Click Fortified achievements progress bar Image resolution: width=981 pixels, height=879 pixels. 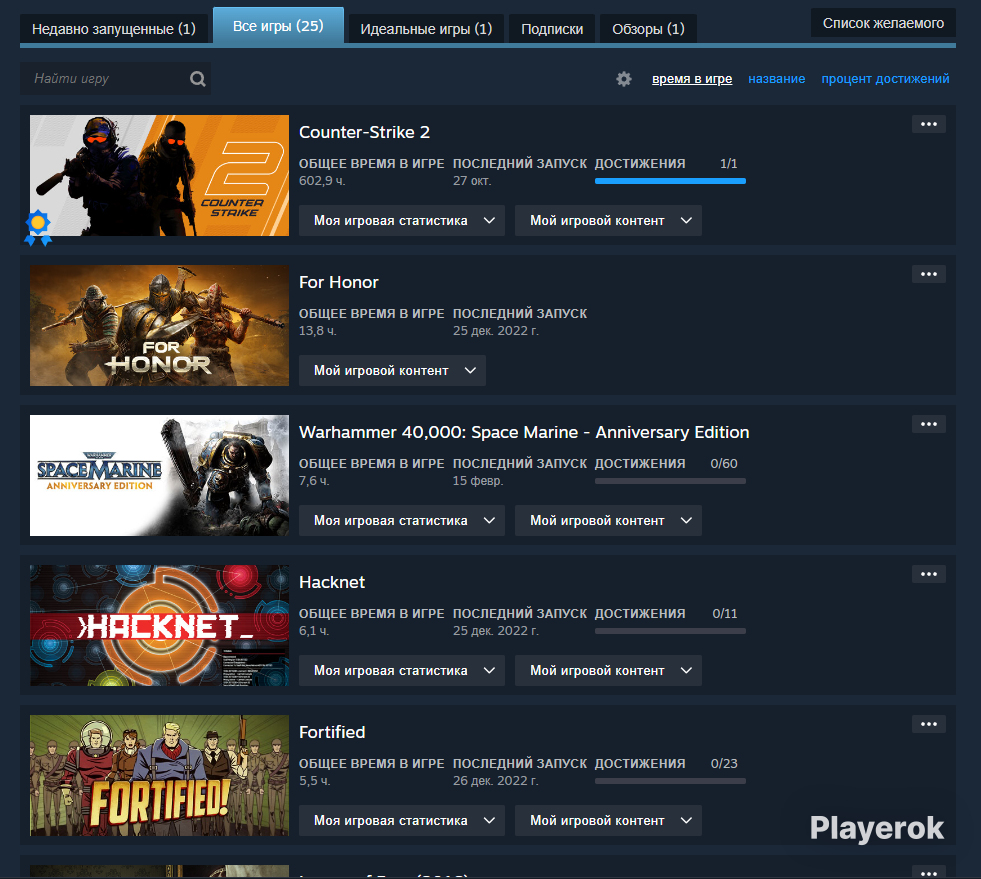click(x=670, y=781)
